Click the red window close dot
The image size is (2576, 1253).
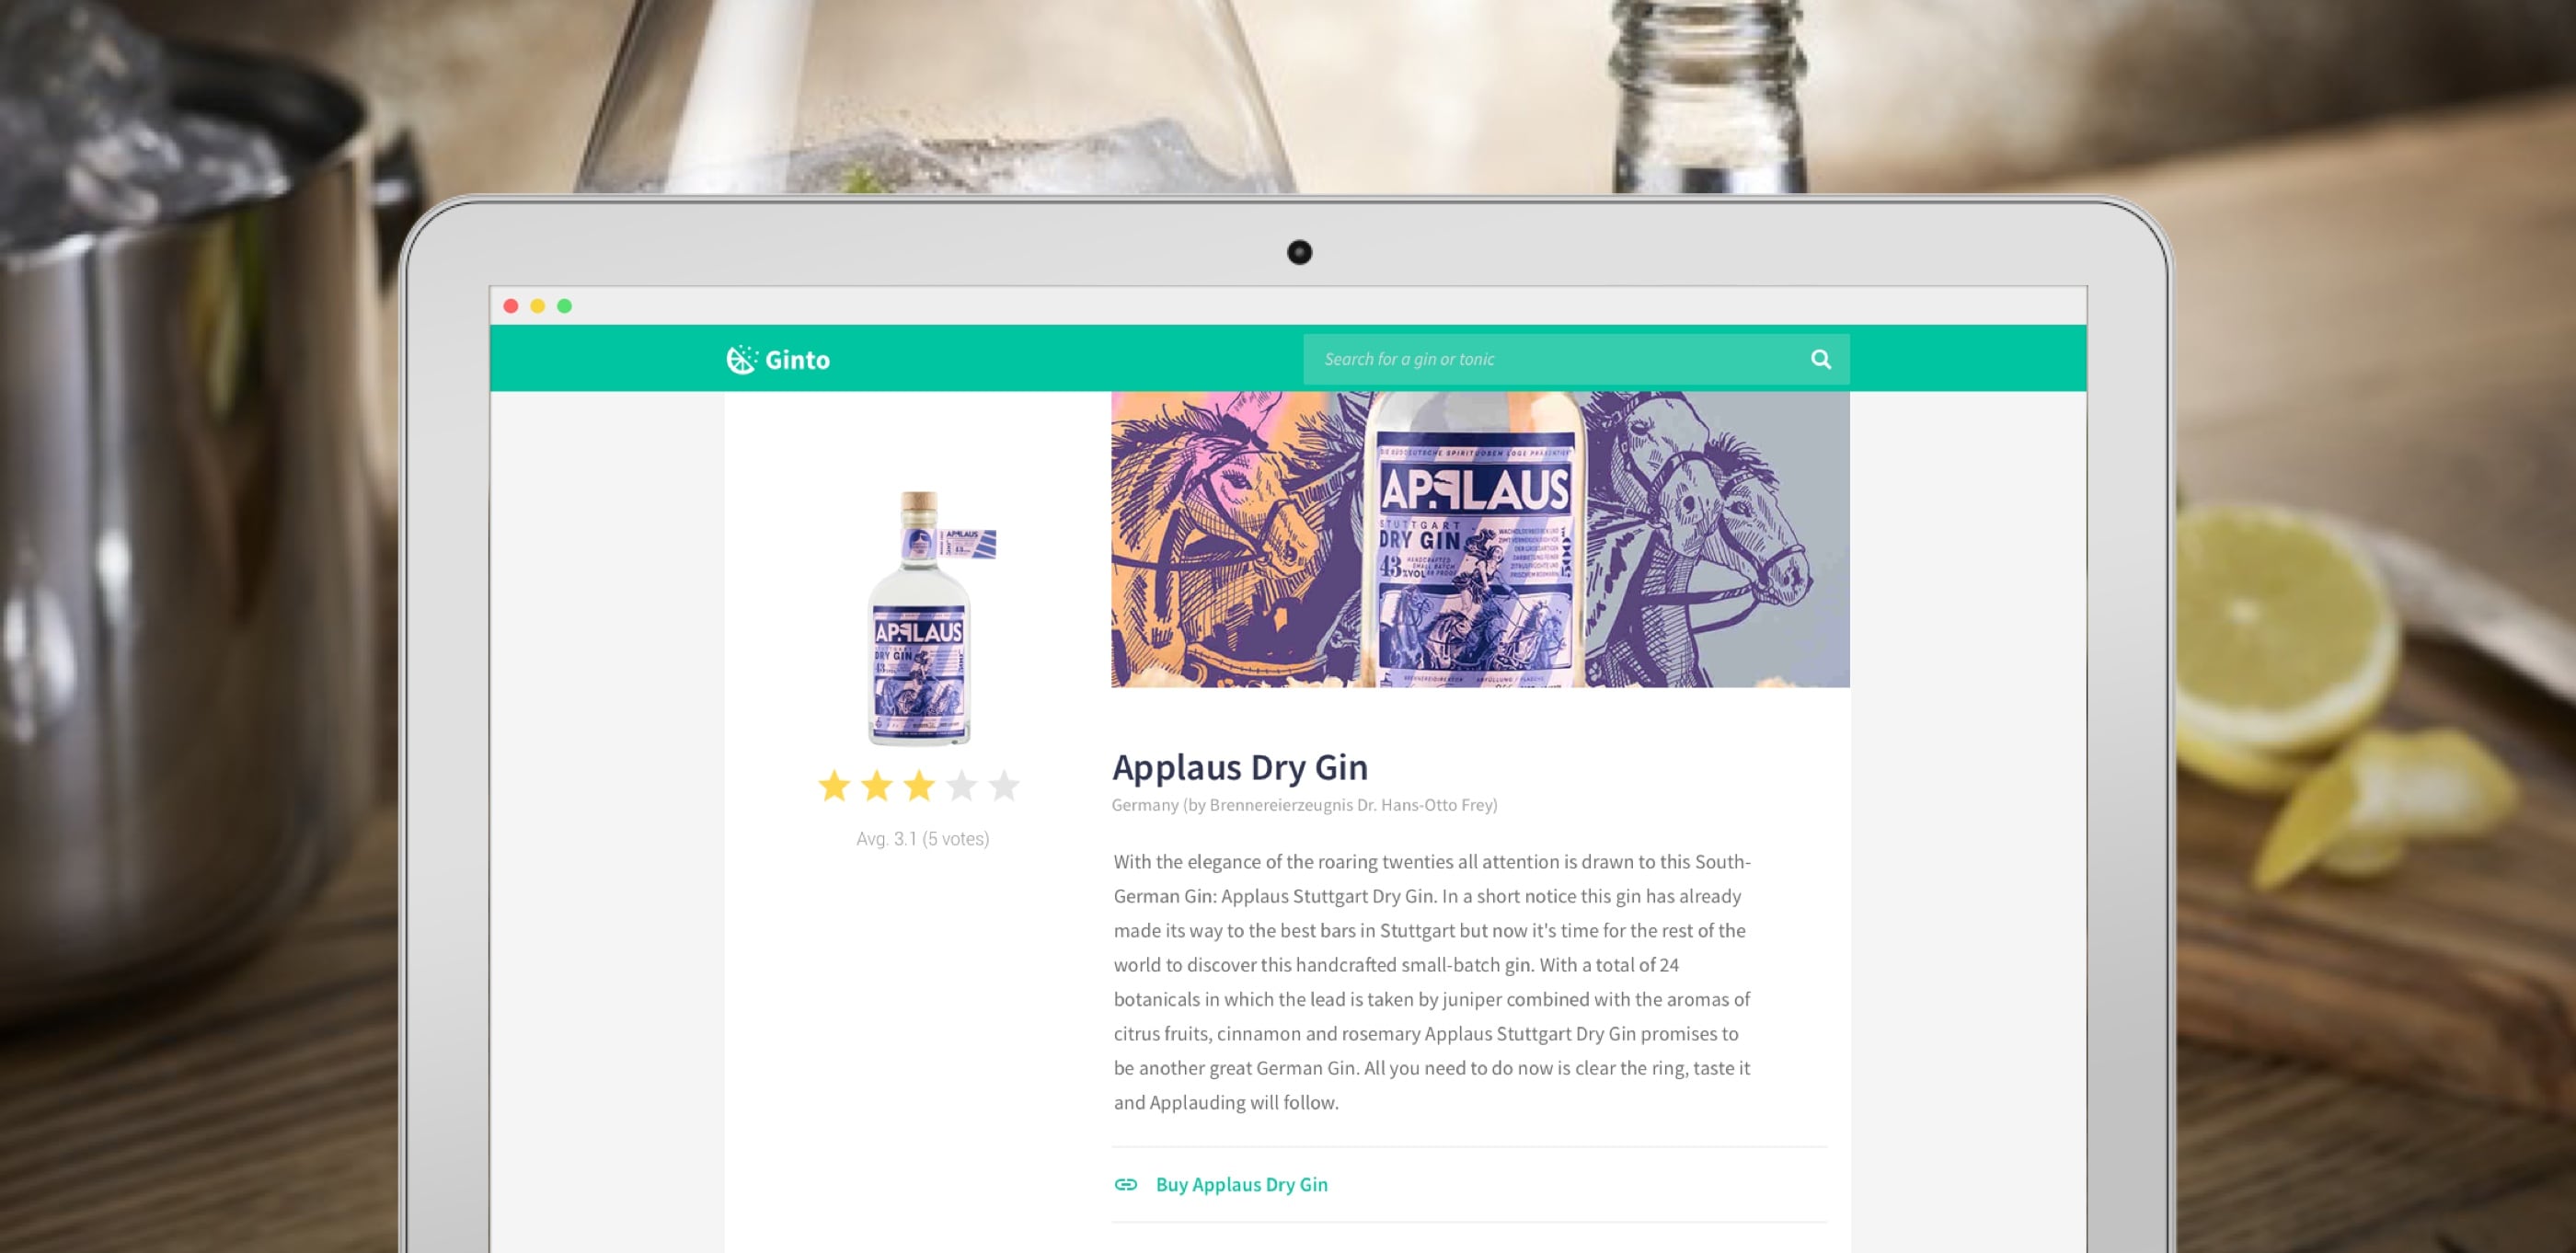pyautogui.click(x=511, y=306)
